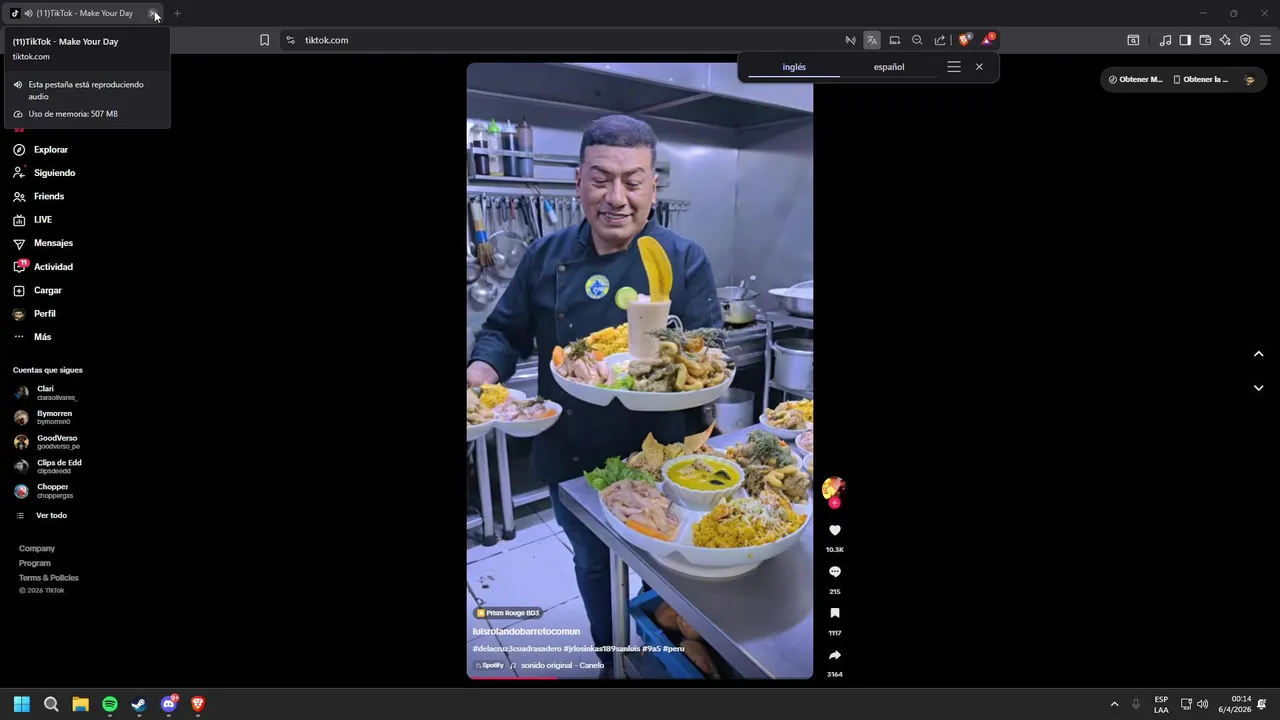Viewport: 1280px width, 720px height.
Task: Open Chopper followed account
Action: click(43, 490)
